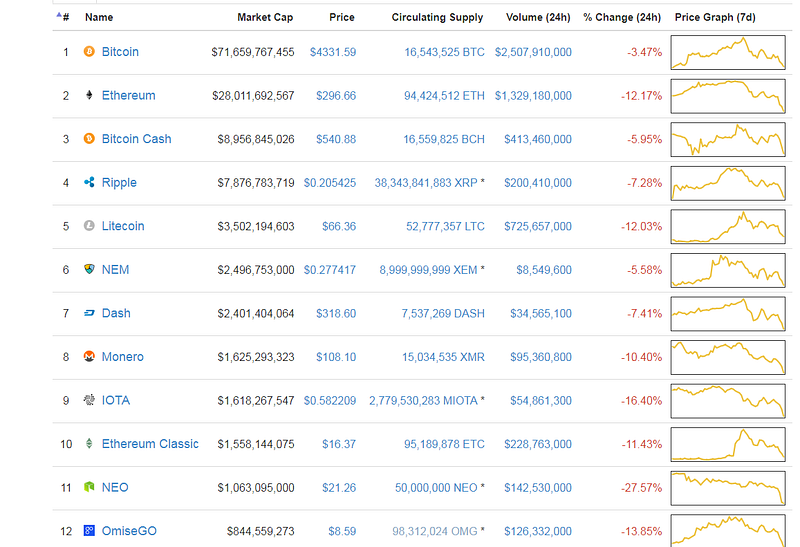Click the Bitcoin orange coin icon

pyautogui.click(x=89, y=52)
